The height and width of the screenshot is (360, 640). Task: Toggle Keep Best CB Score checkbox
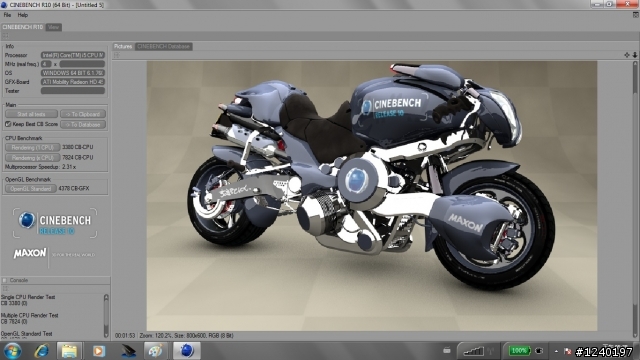[8, 124]
